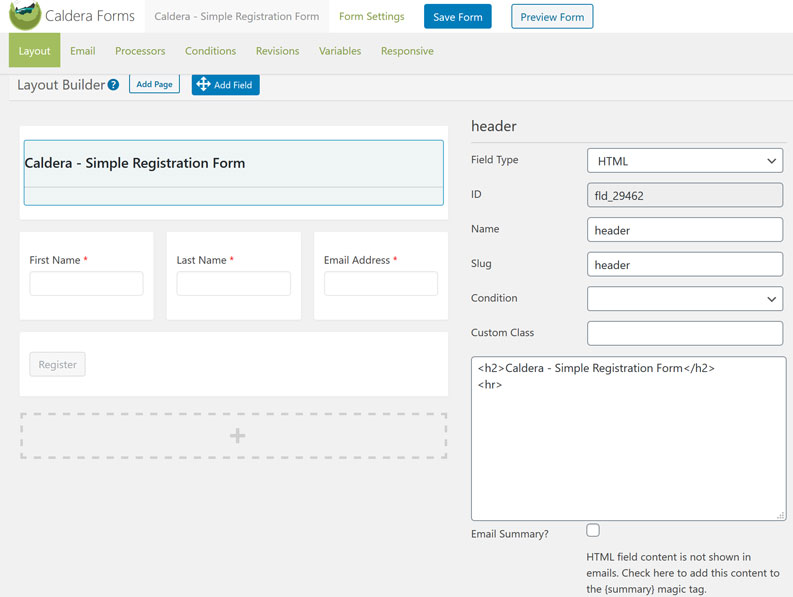This screenshot has height=597, width=793.
Task: Click the Save Form button
Action: pyautogui.click(x=458, y=17)
